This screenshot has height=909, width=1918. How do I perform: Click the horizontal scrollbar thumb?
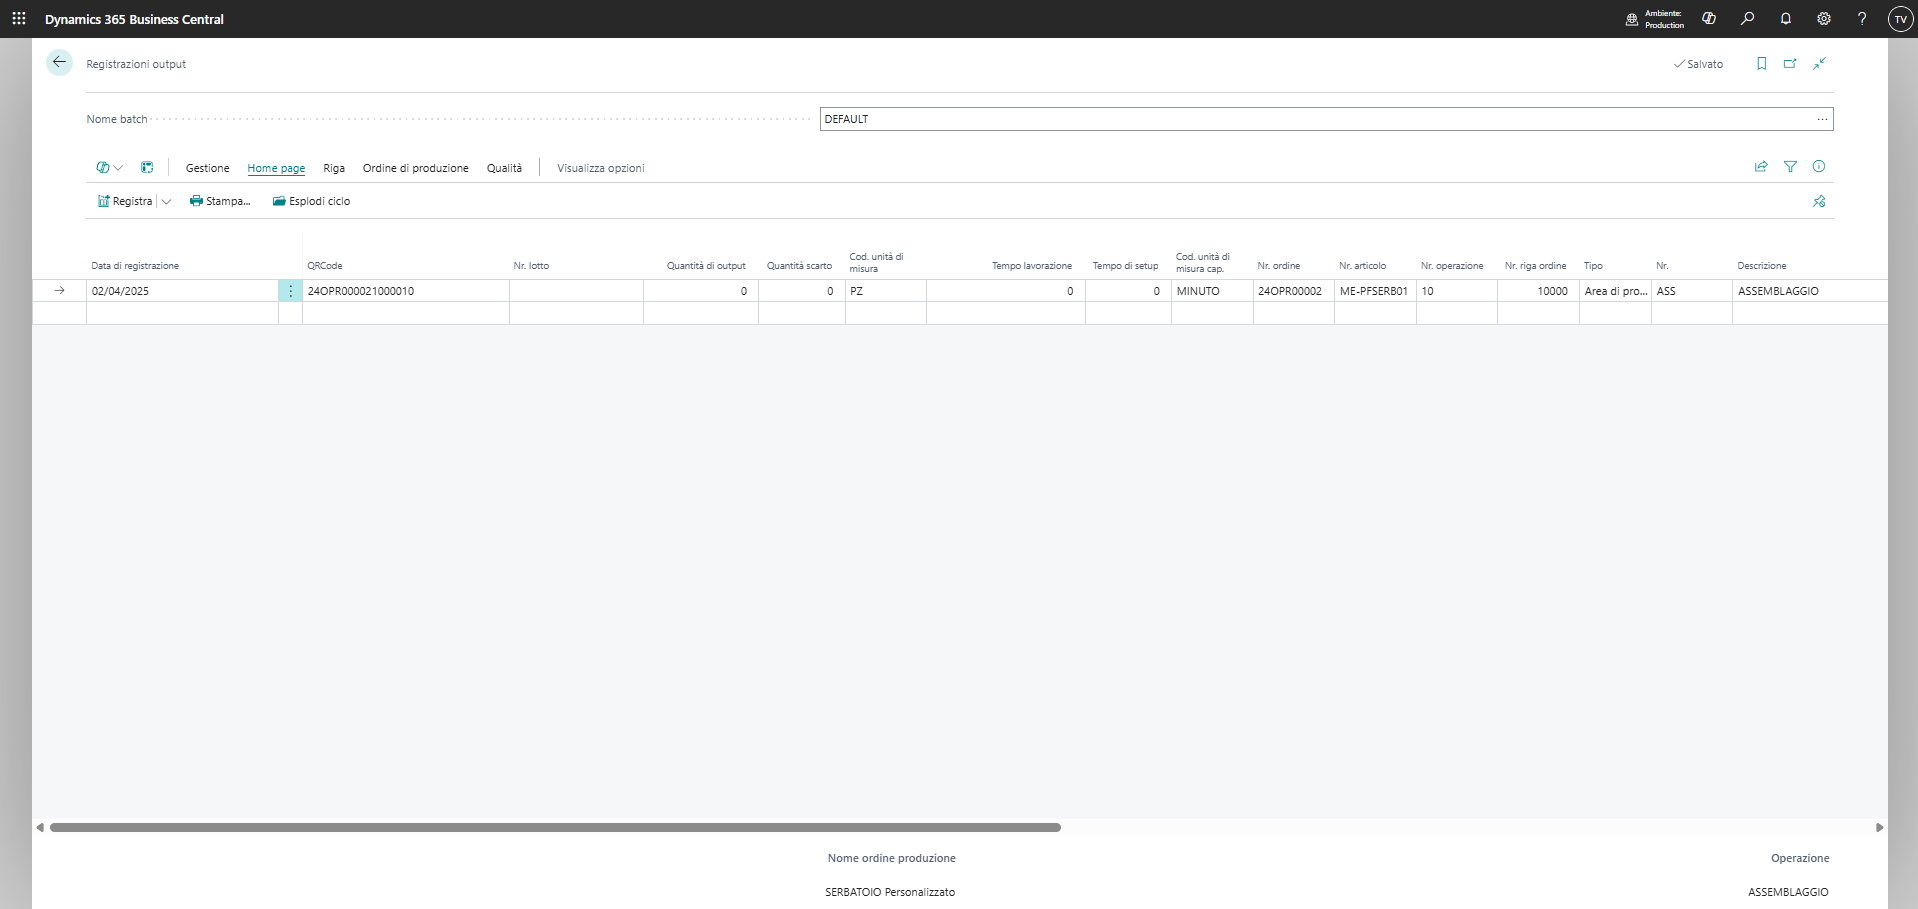click(555, 828)
